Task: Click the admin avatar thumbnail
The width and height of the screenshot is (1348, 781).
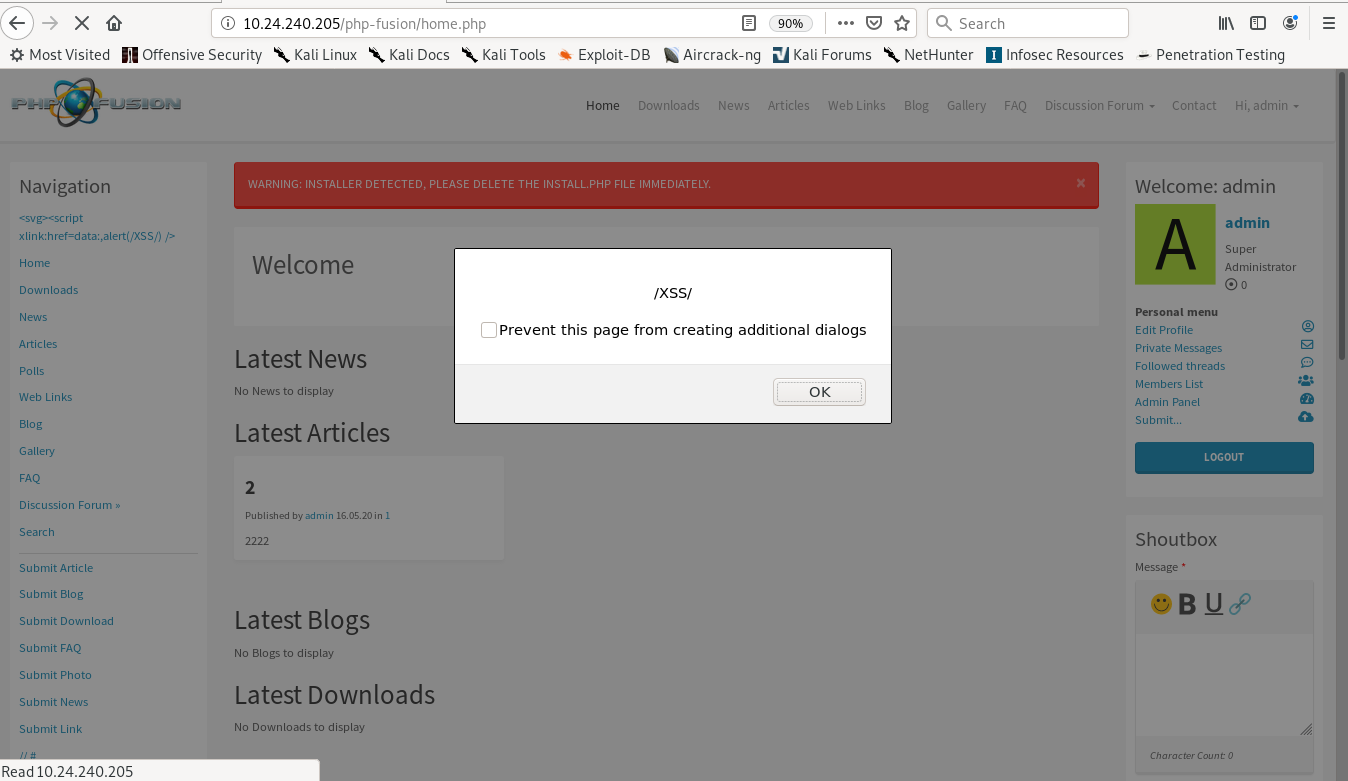Action: tap(1175, 244)
